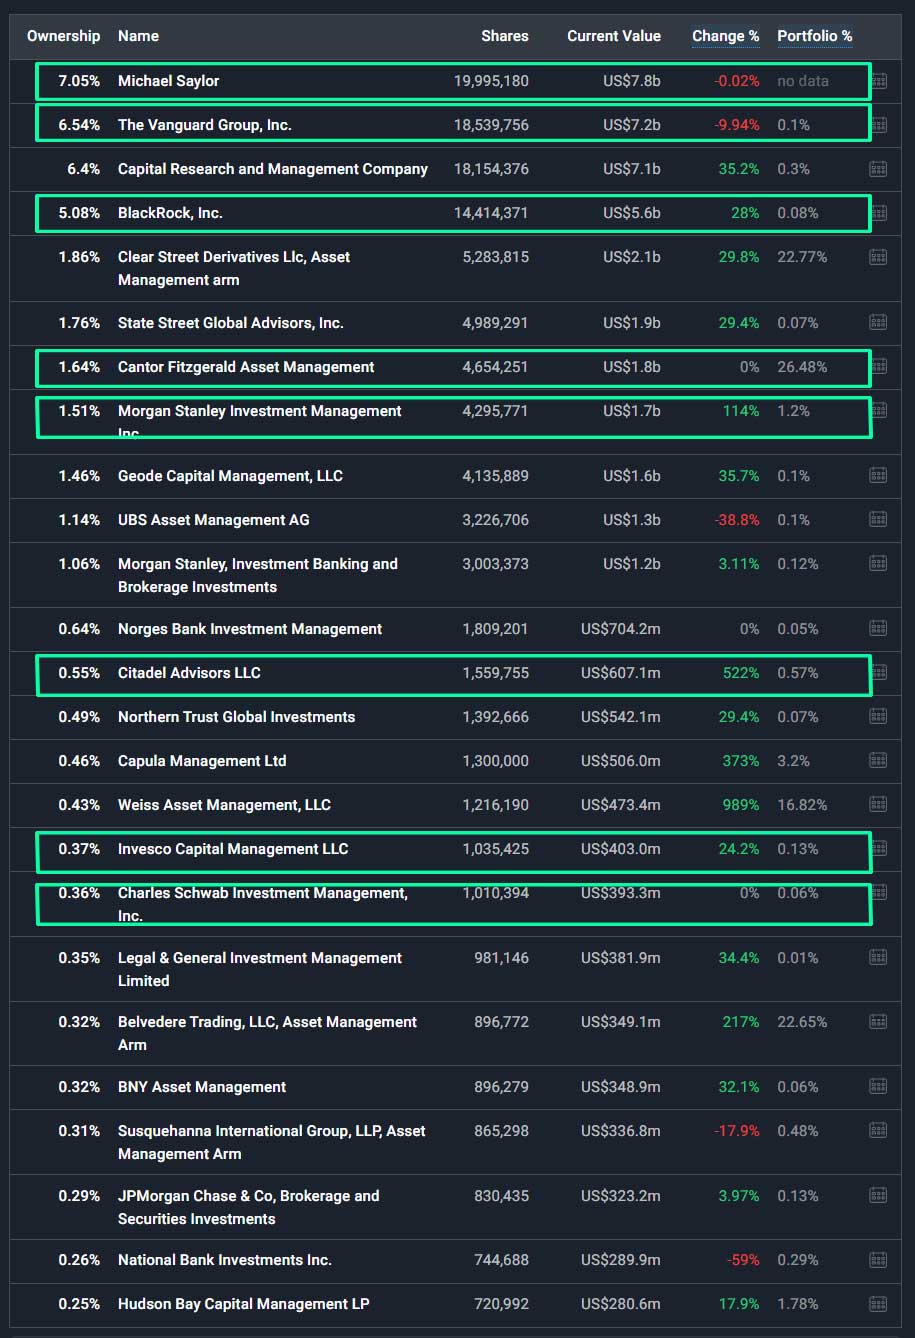Click history icon for Weiss Asset Management
This screenshot has height=1338, width=915.
[878, 805]
